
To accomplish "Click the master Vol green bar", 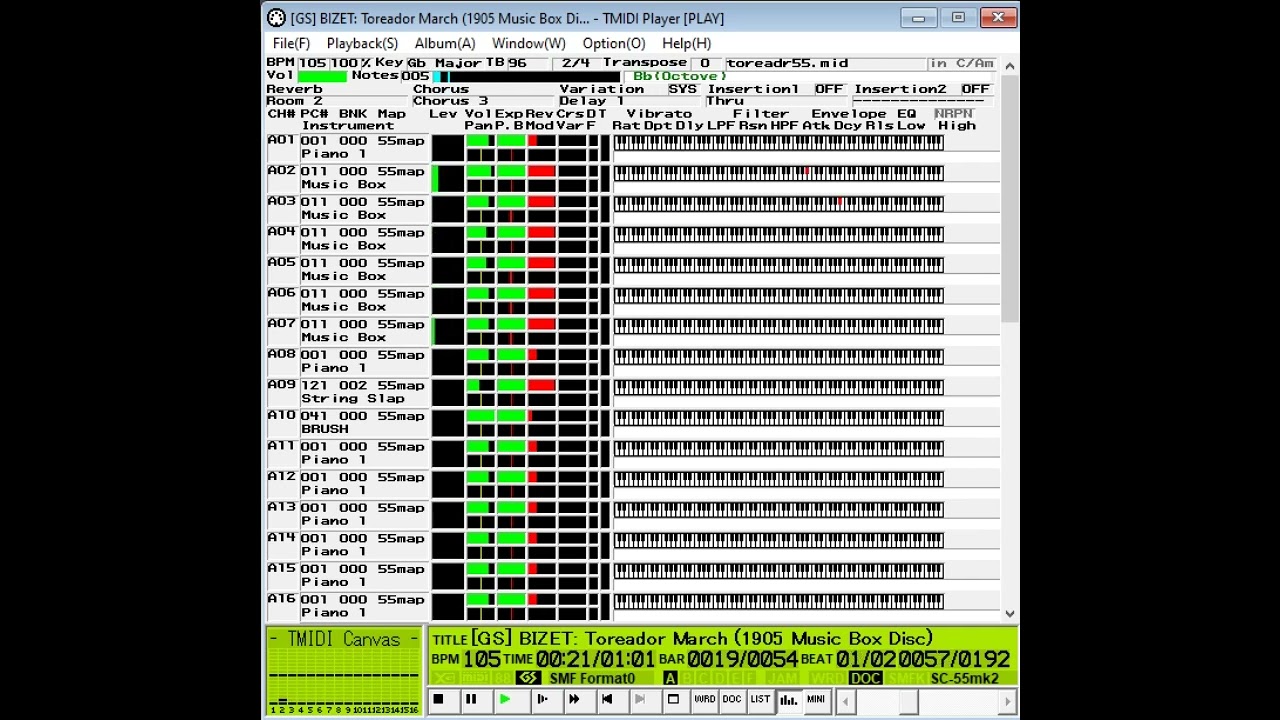I will 322,76.
